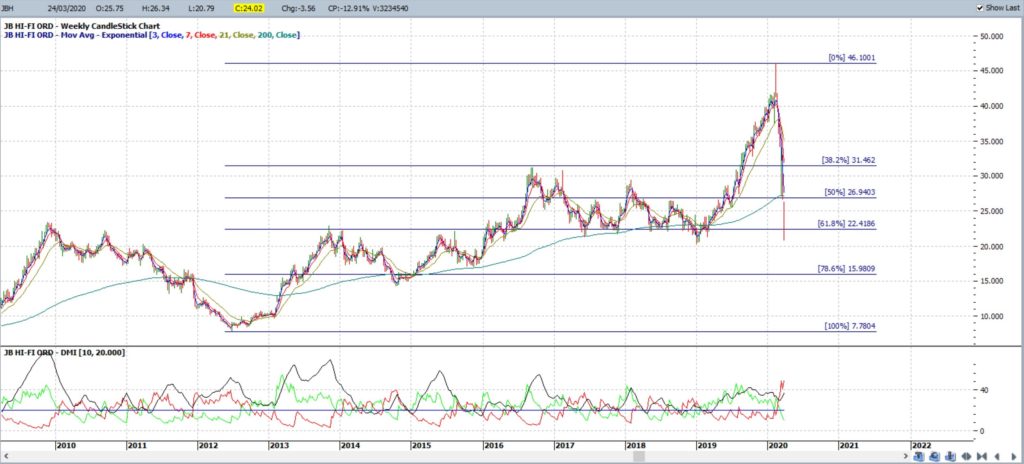Toggle the Show Last checkbox

tap(980, 8)
